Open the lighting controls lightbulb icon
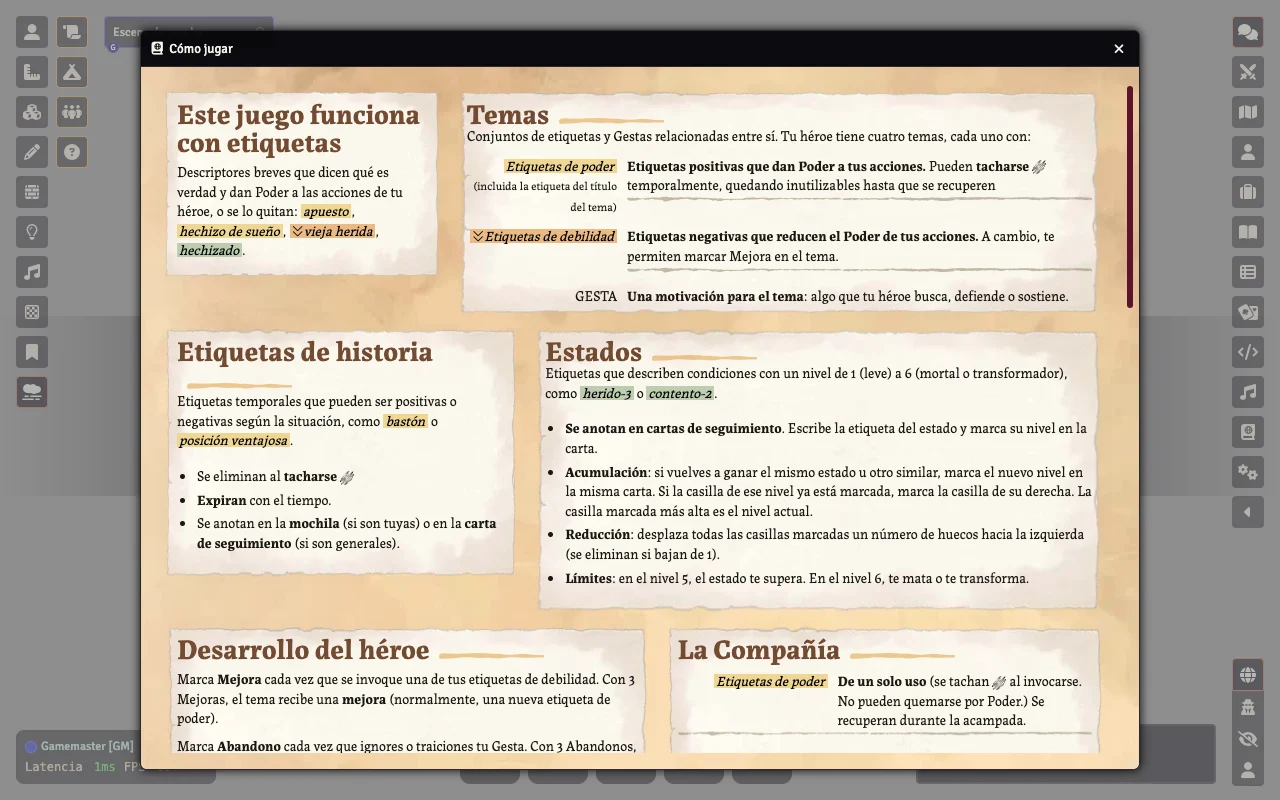This screenshot has width=1280, height=800. pos(32,232)
